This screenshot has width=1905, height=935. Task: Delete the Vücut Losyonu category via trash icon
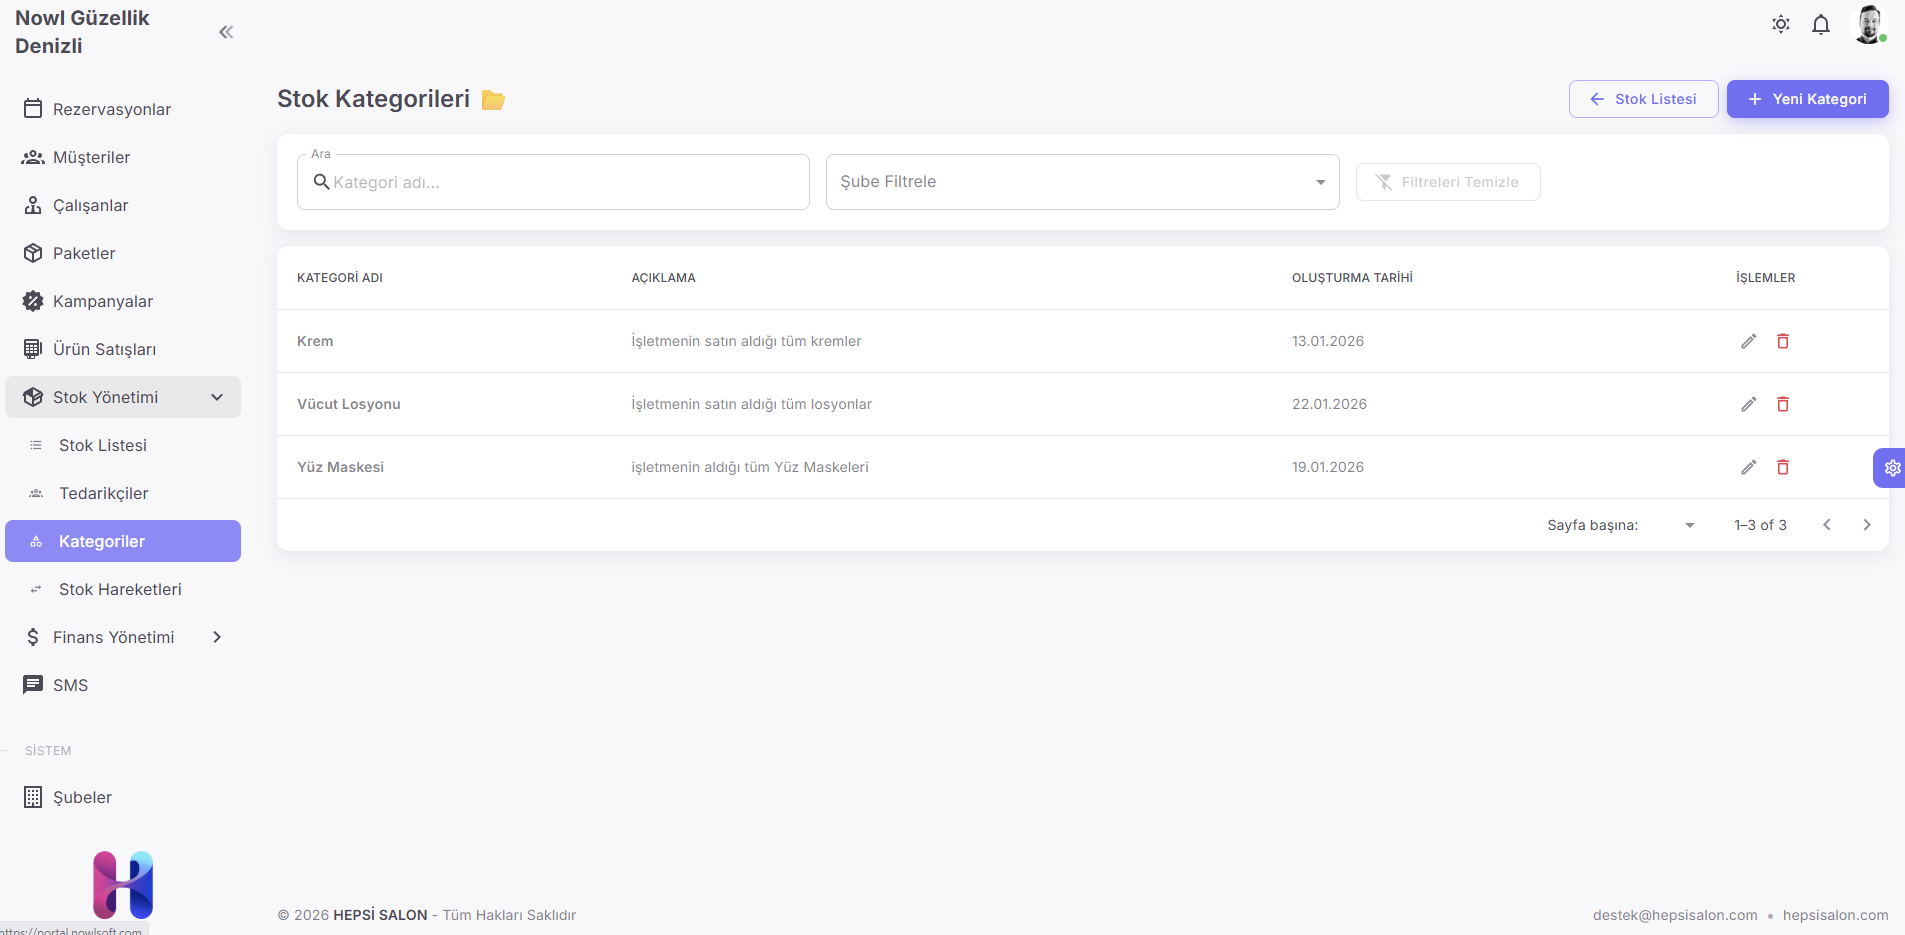(x=1782, y=404)
